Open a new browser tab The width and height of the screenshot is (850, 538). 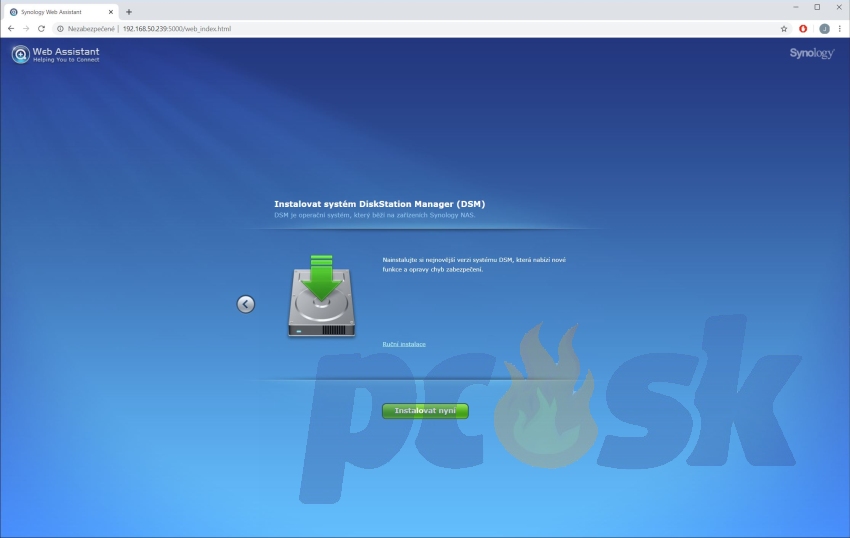coord(129,11)
